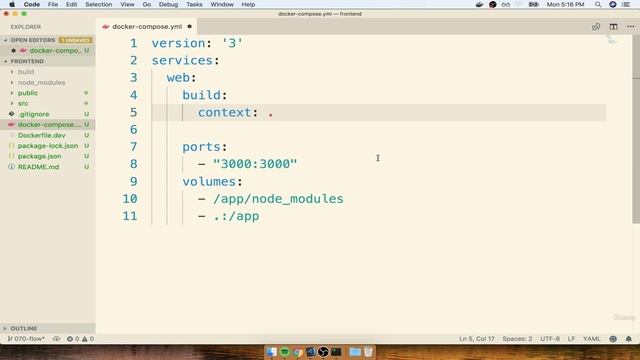Screen dimensions: 640x360
Task: Open the Notification Center list icon
Action: pyautogui.click(x=626, y=4)
